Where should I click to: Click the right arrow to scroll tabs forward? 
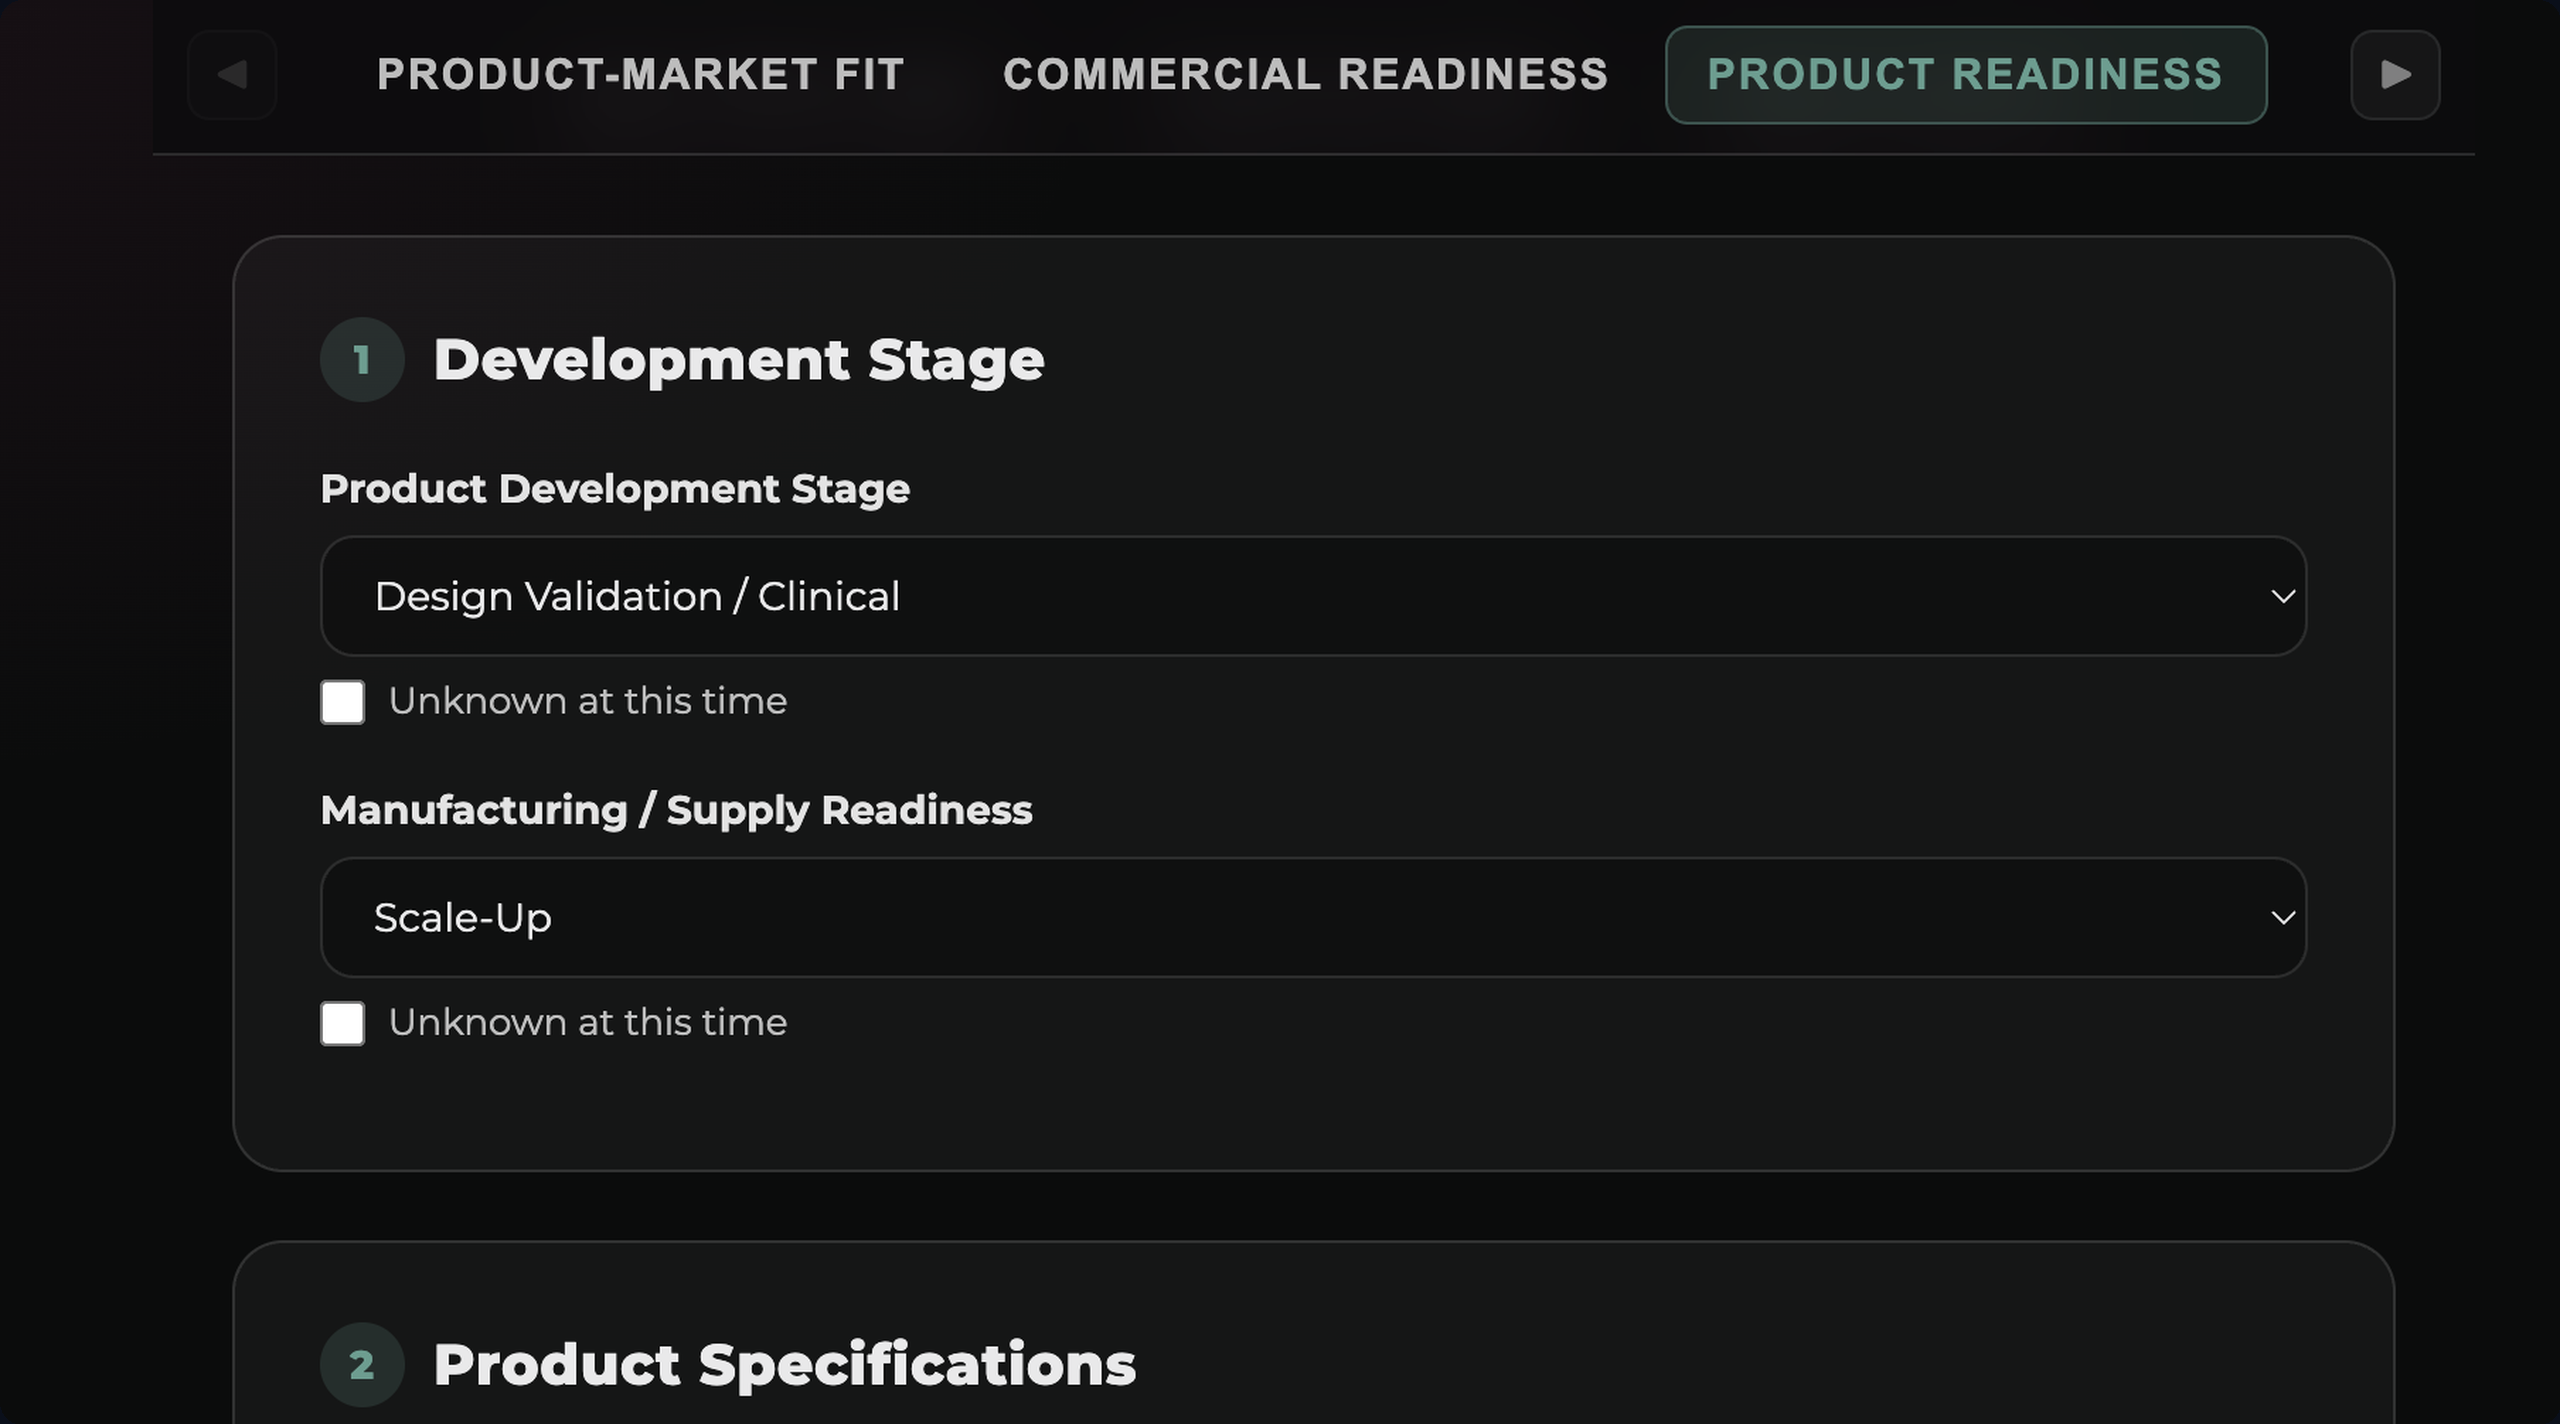(2395, 75)
